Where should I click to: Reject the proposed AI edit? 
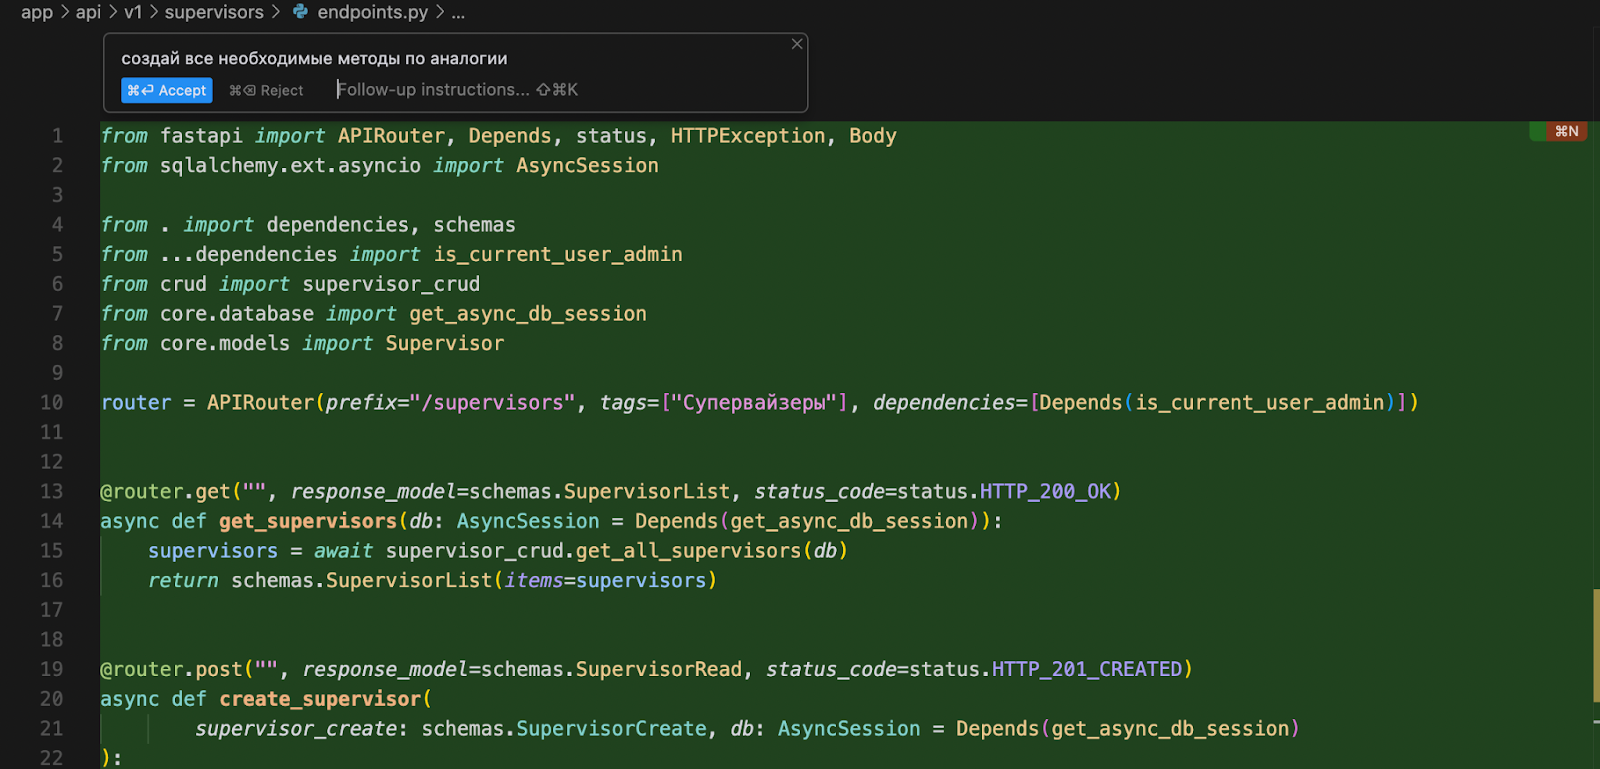pyautogui.click(x=267, y=90)
